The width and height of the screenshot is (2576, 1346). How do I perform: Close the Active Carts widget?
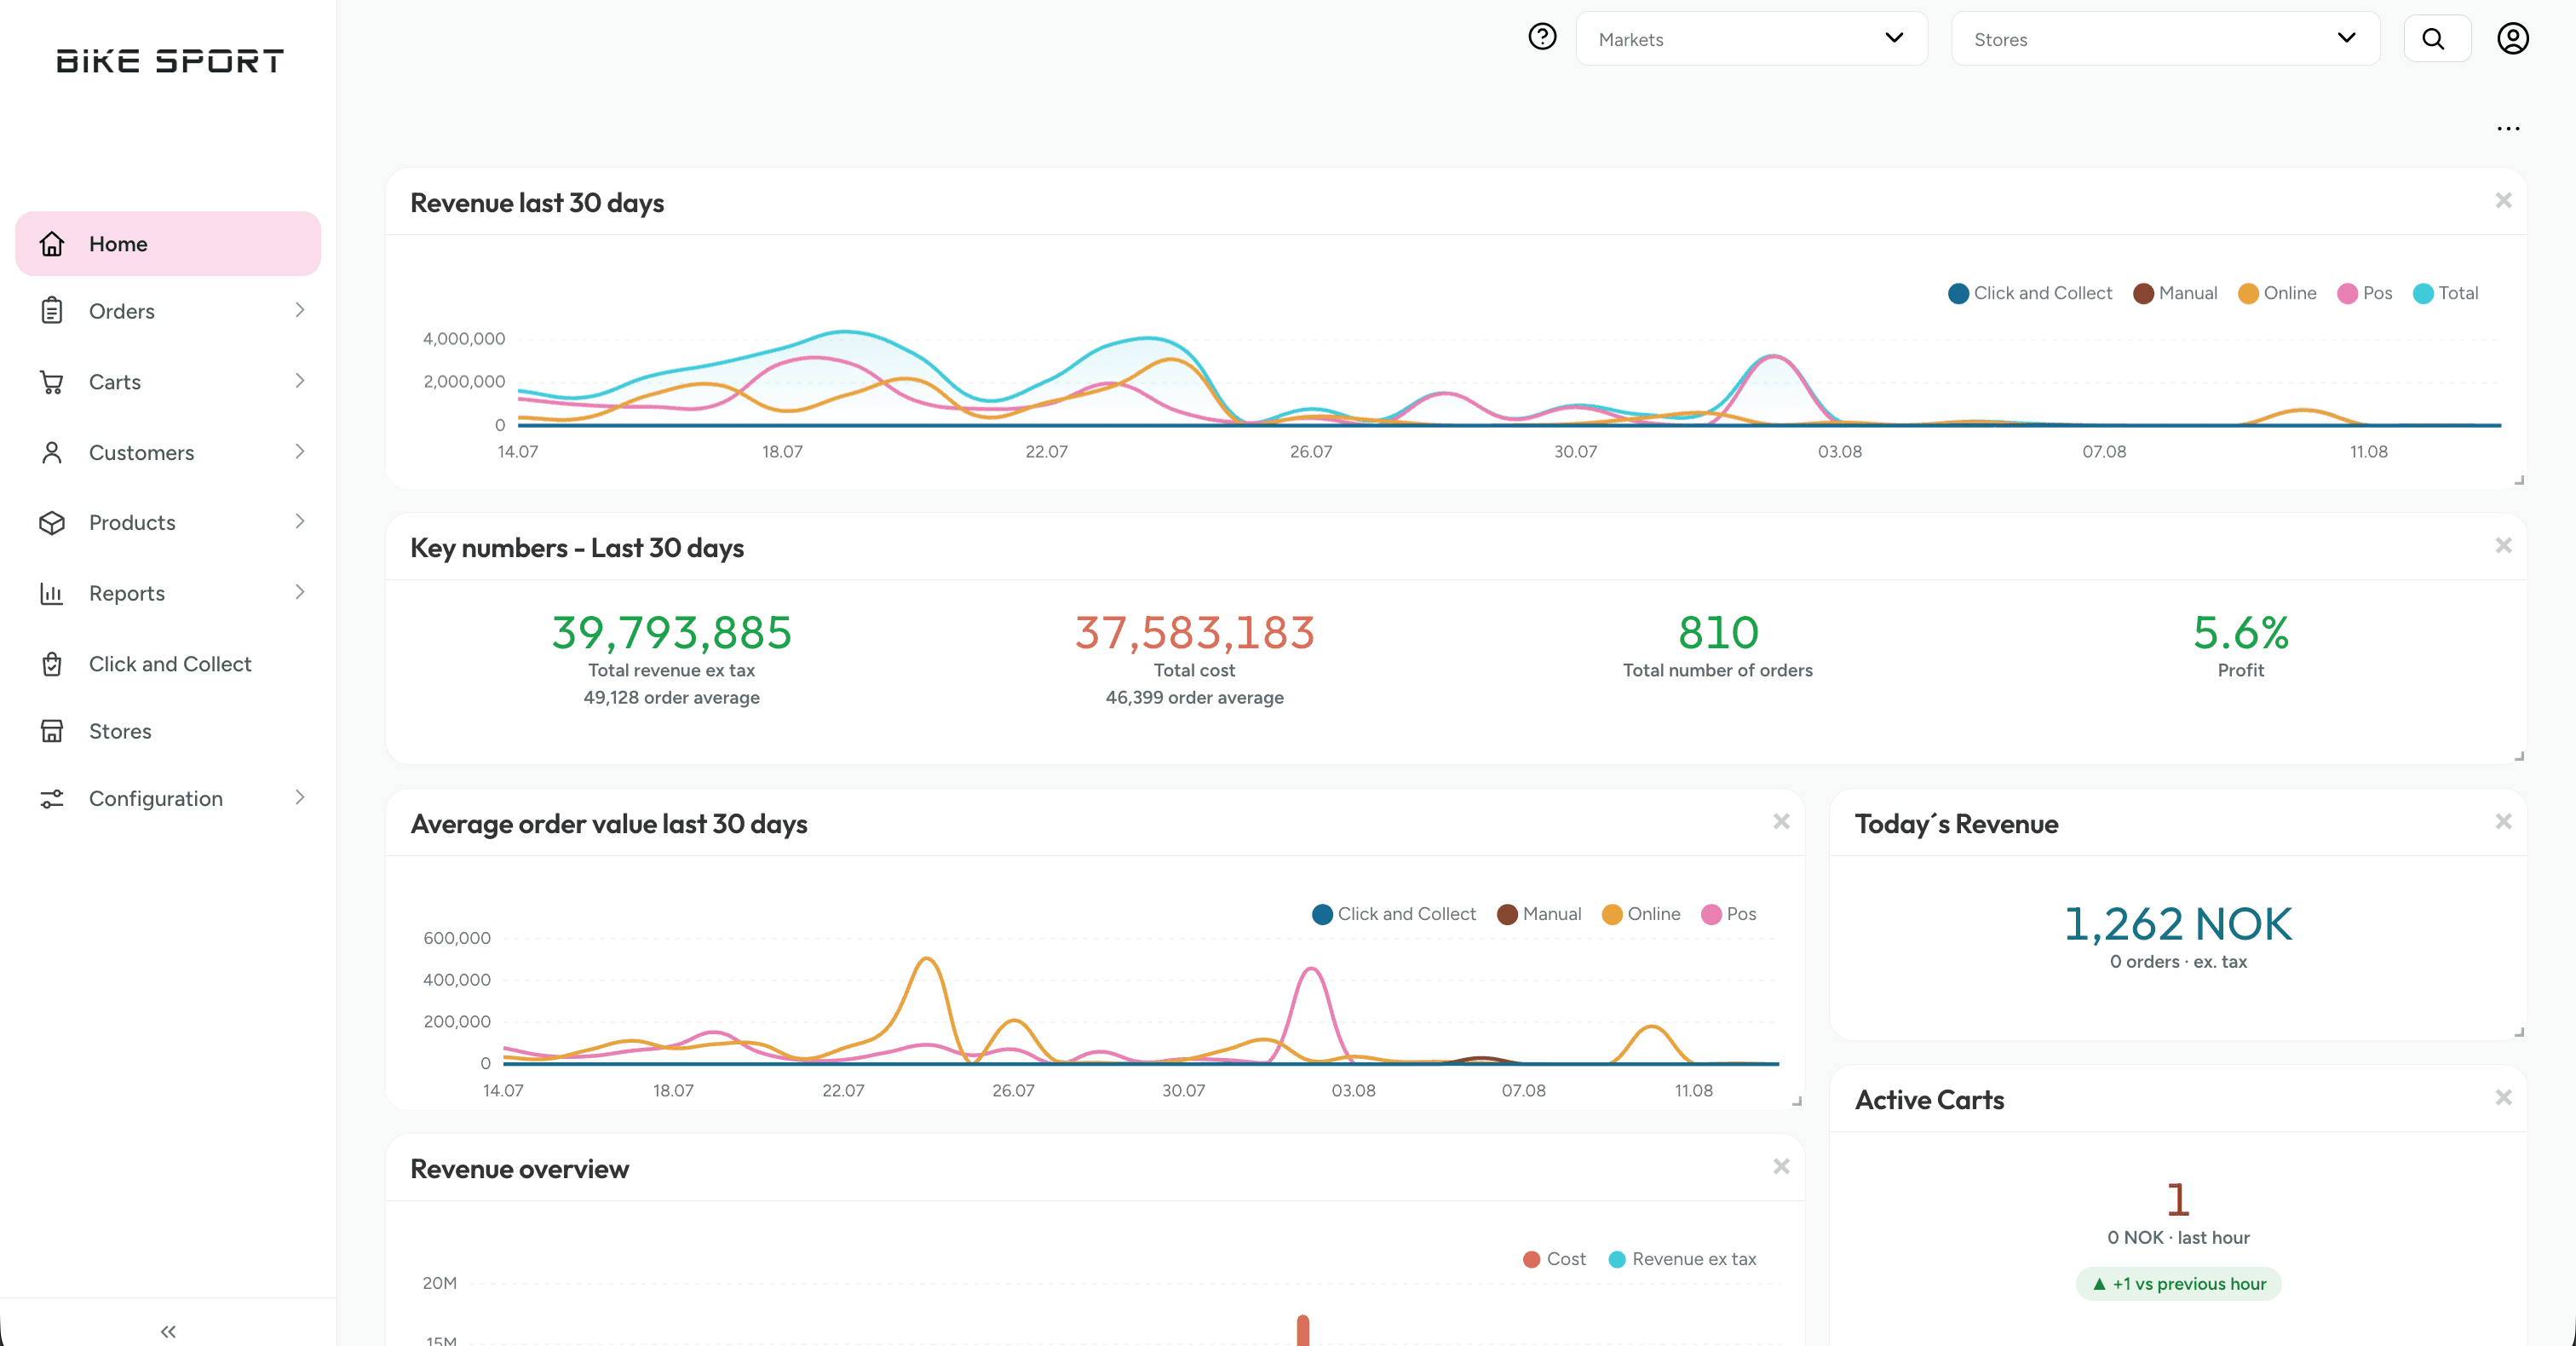2503,1097
